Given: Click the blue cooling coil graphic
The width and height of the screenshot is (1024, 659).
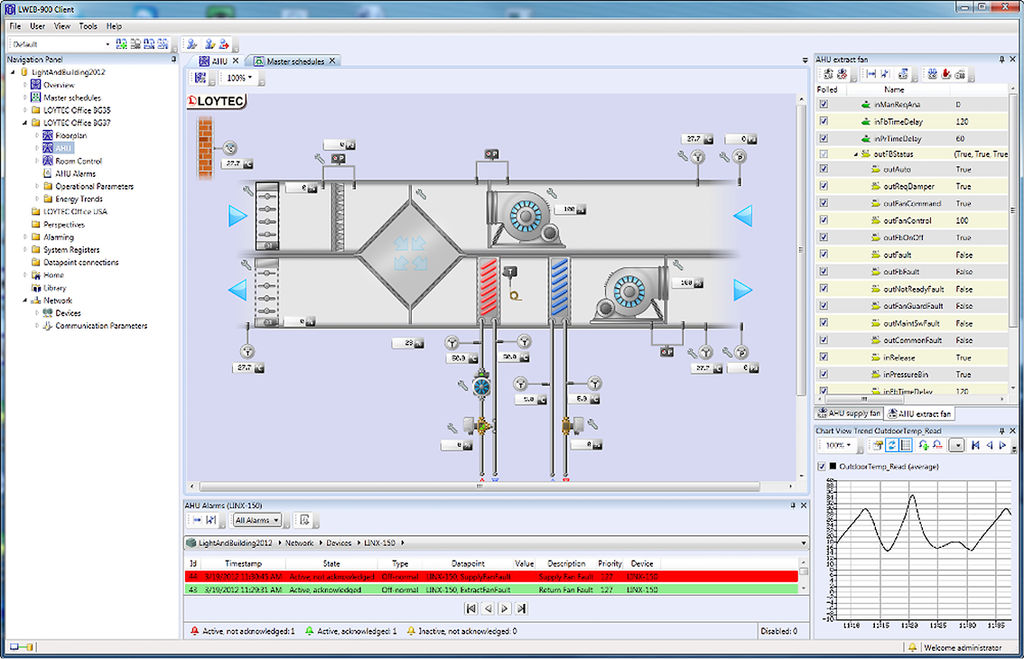Looking at the screenshot, I should pos(559,287).
